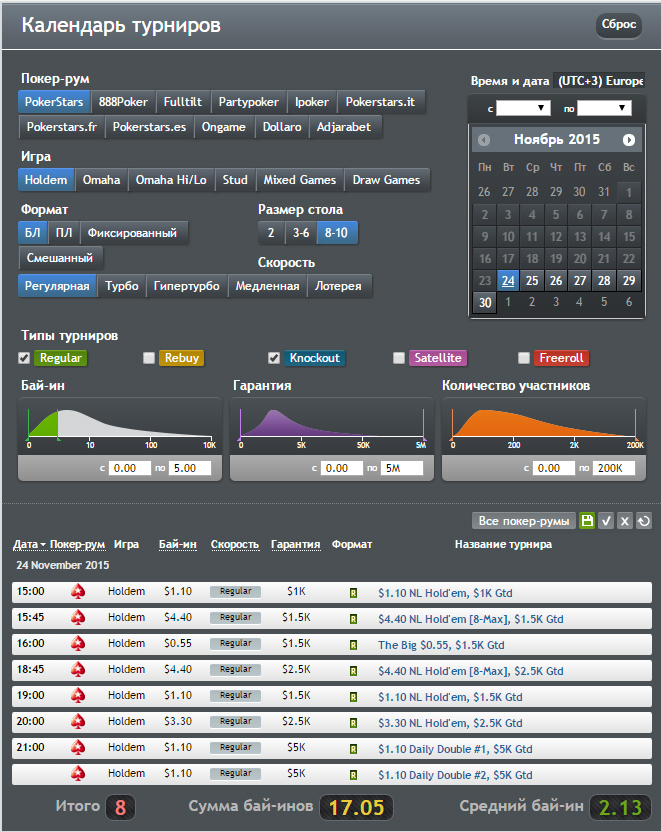661x832 pixels.
Task: Click the Сброс reset button
Action: (619, 24)
